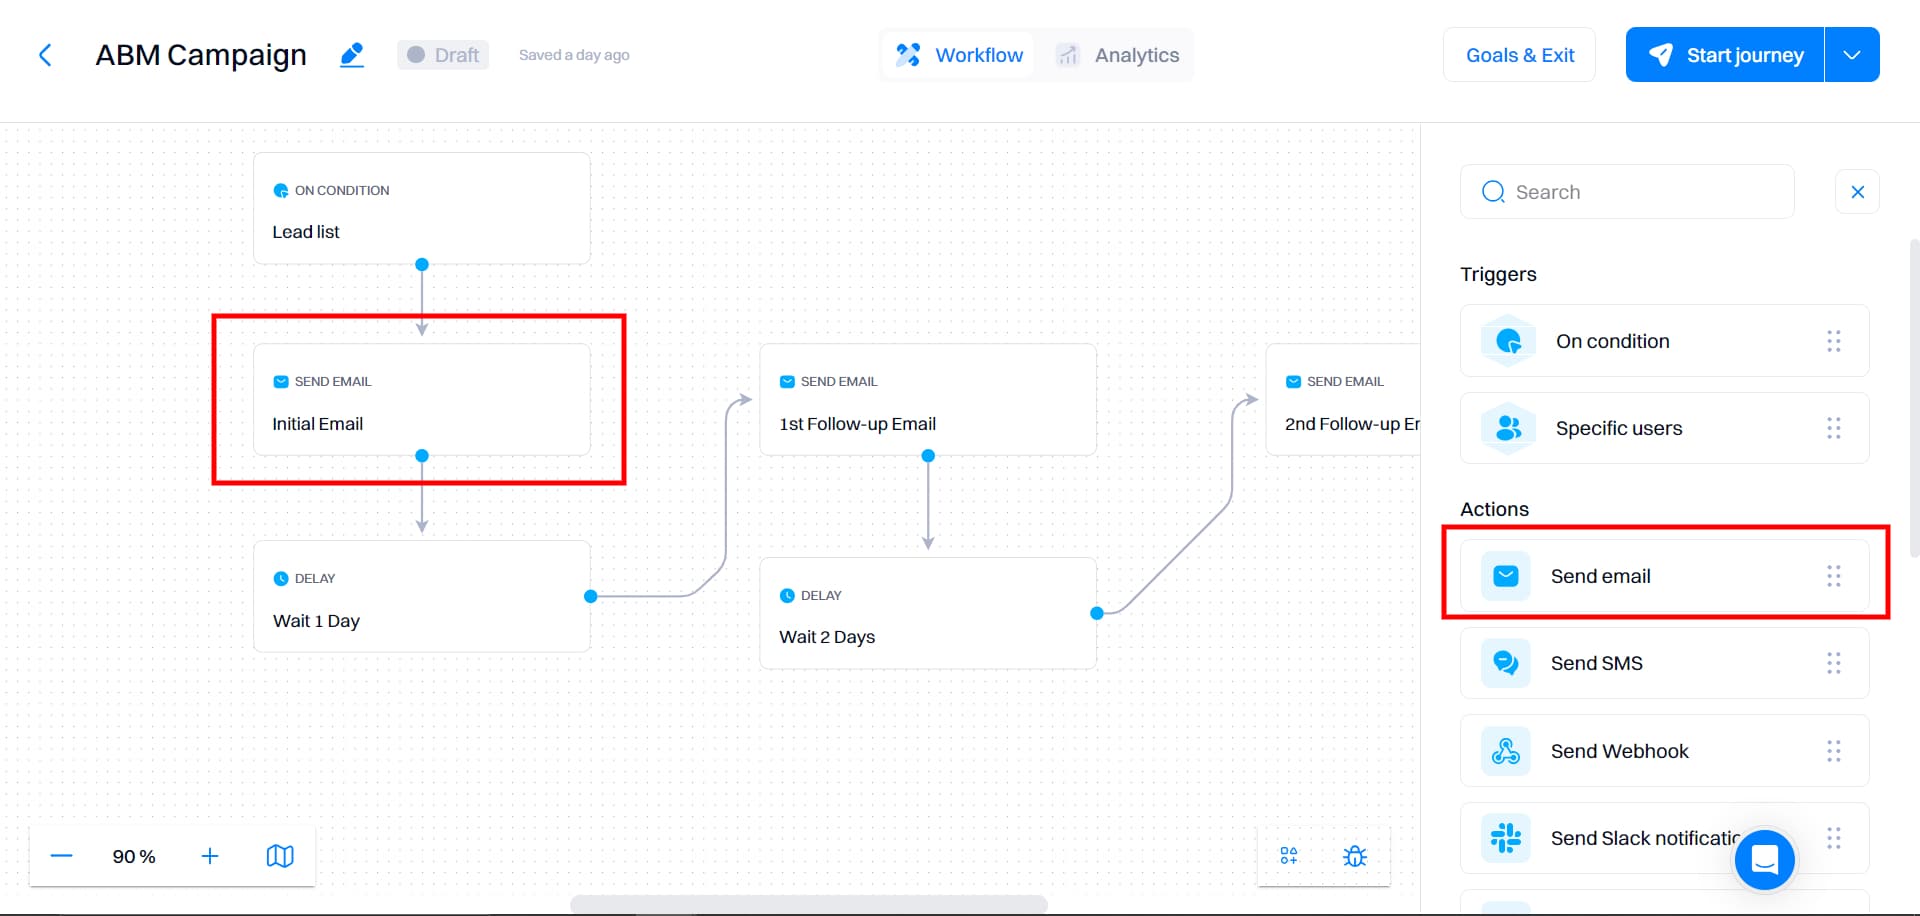This screenshot has width=1920, height=916.
Task: Switch to the Analytics tab
Action: pos(1118,55)
